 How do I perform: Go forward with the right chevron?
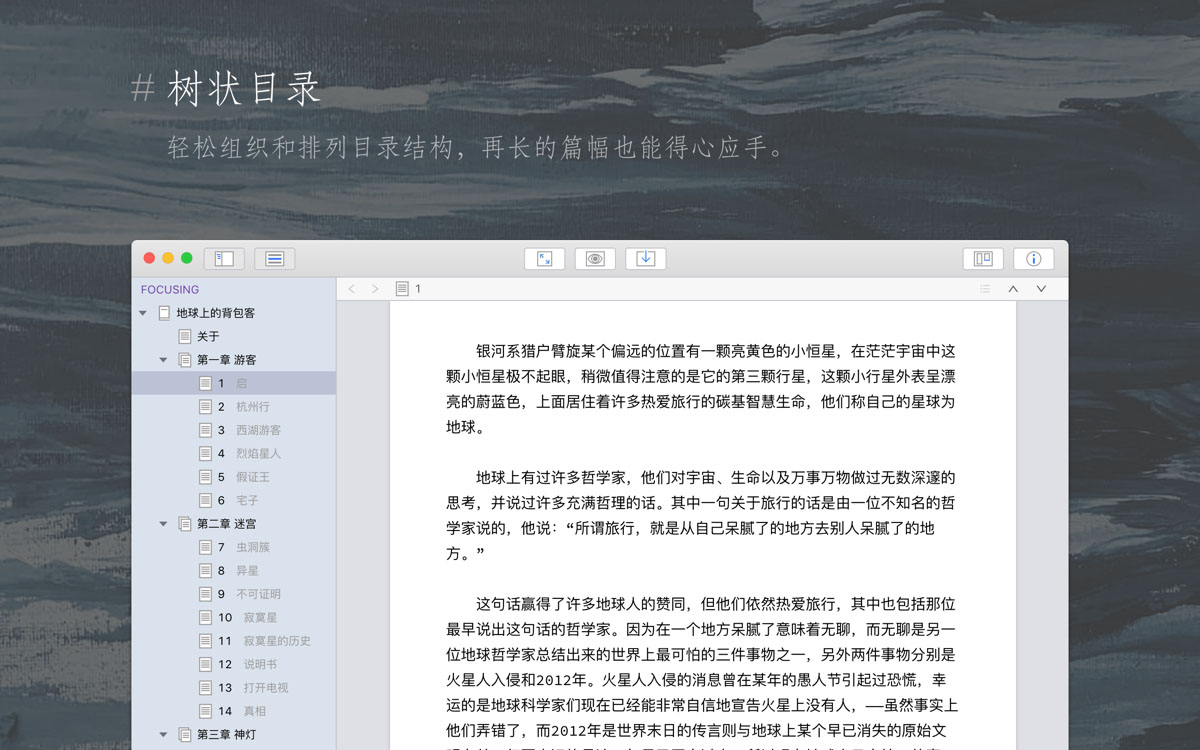(375, 289)
